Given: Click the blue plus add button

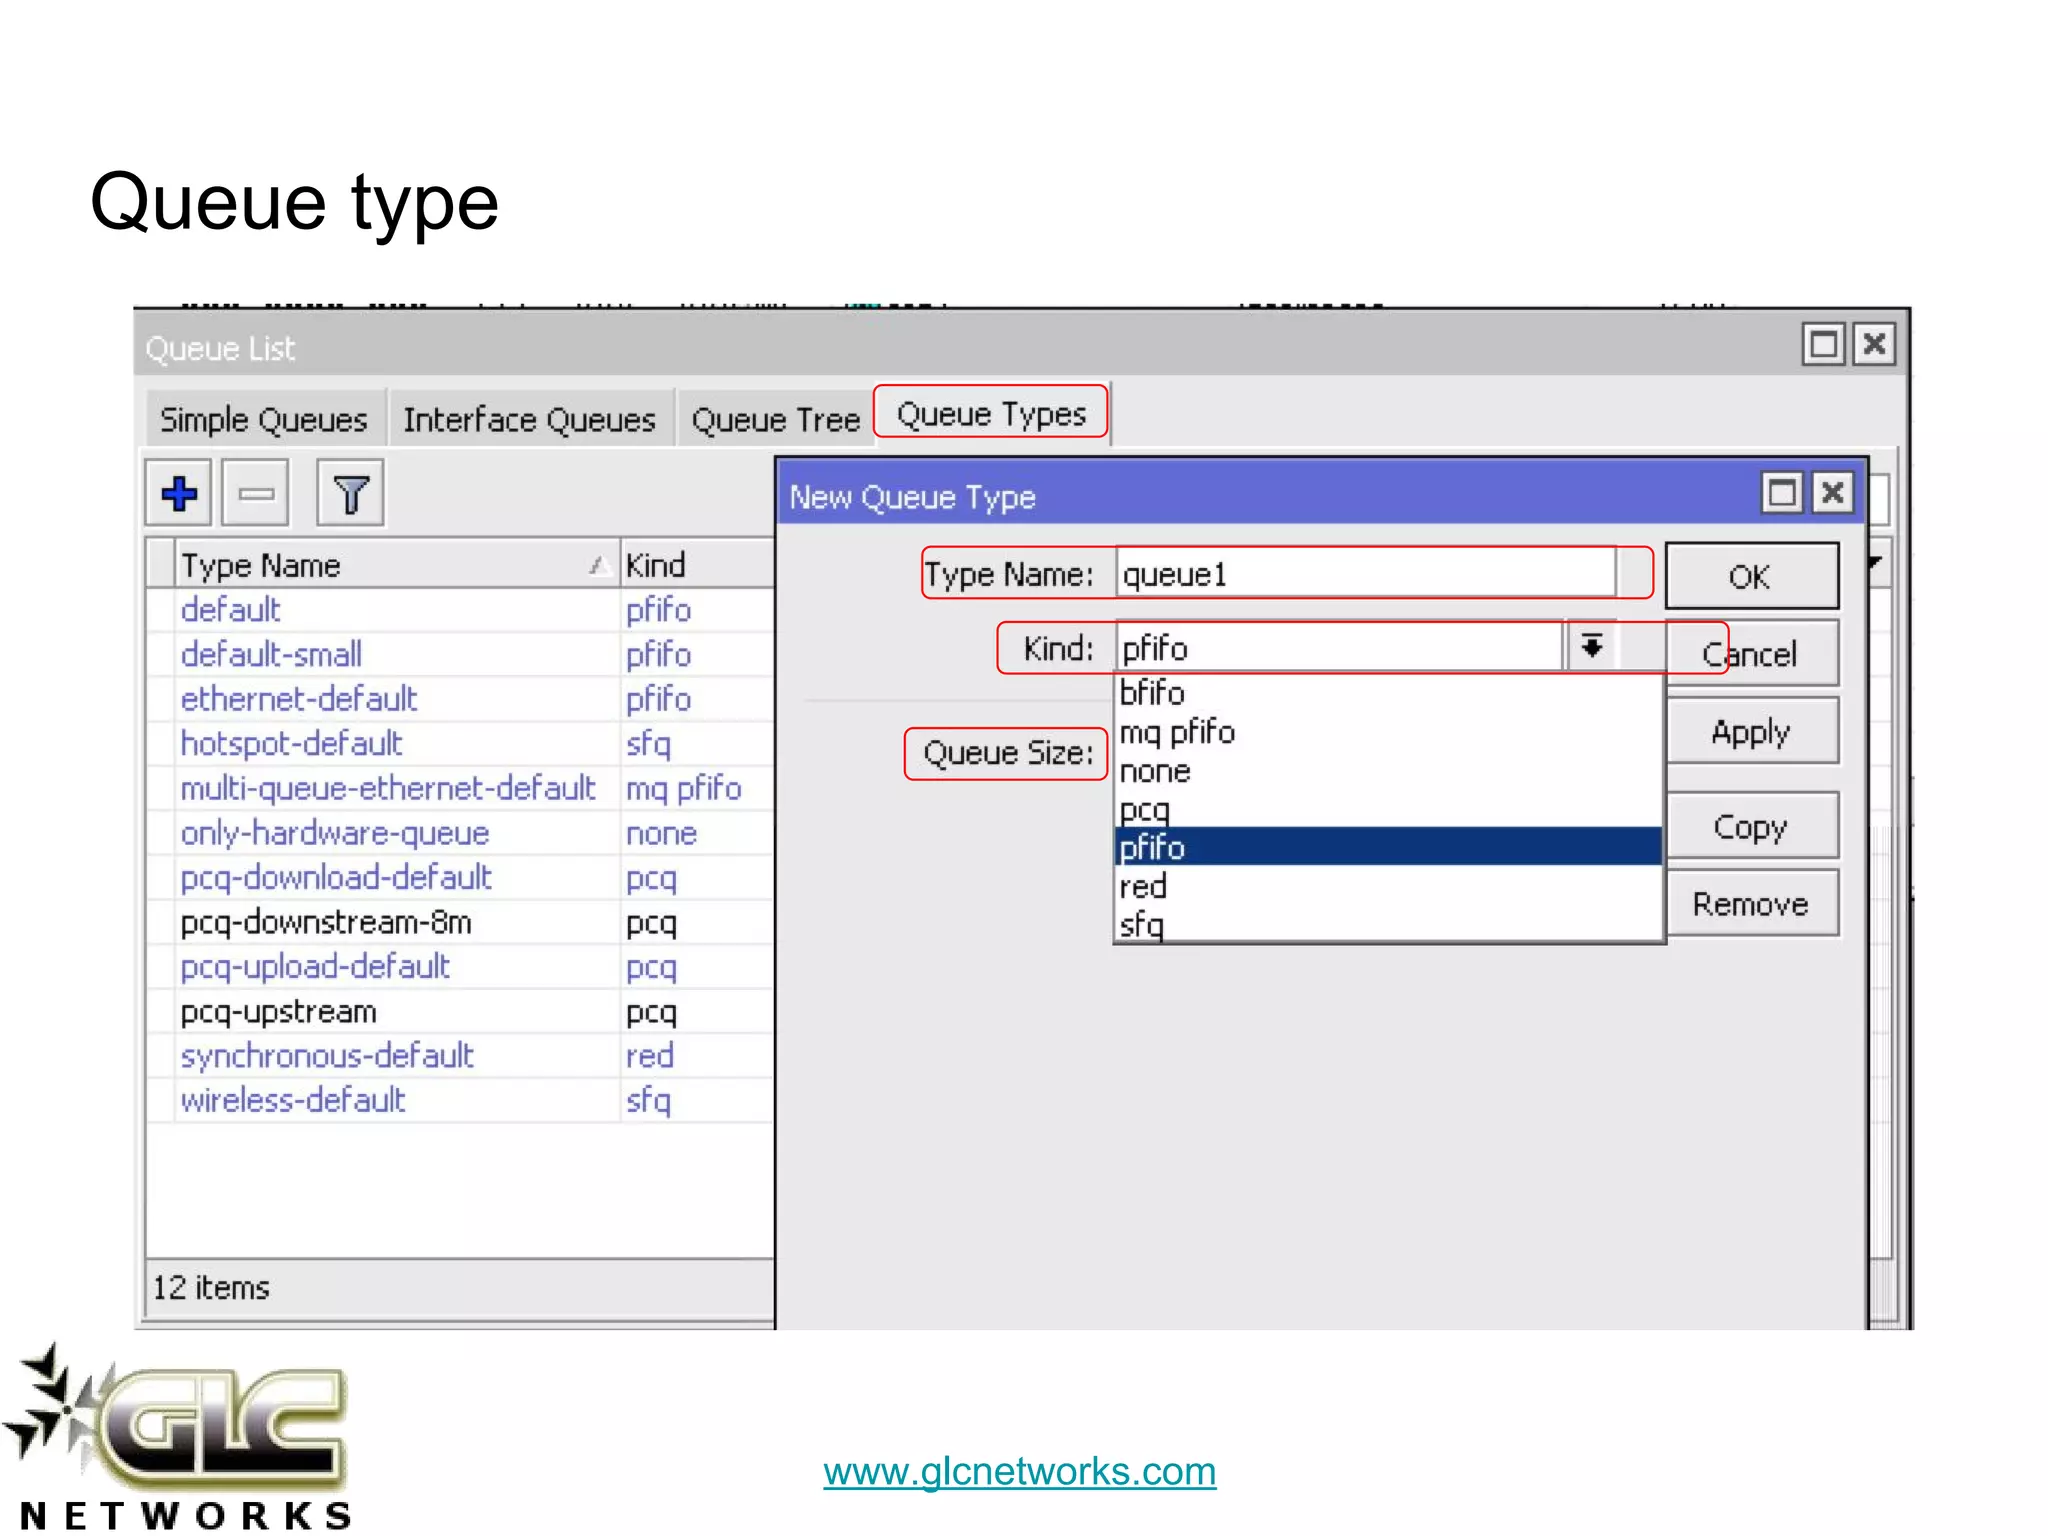Looking at the screenshot, I should [x=179, y=493].
